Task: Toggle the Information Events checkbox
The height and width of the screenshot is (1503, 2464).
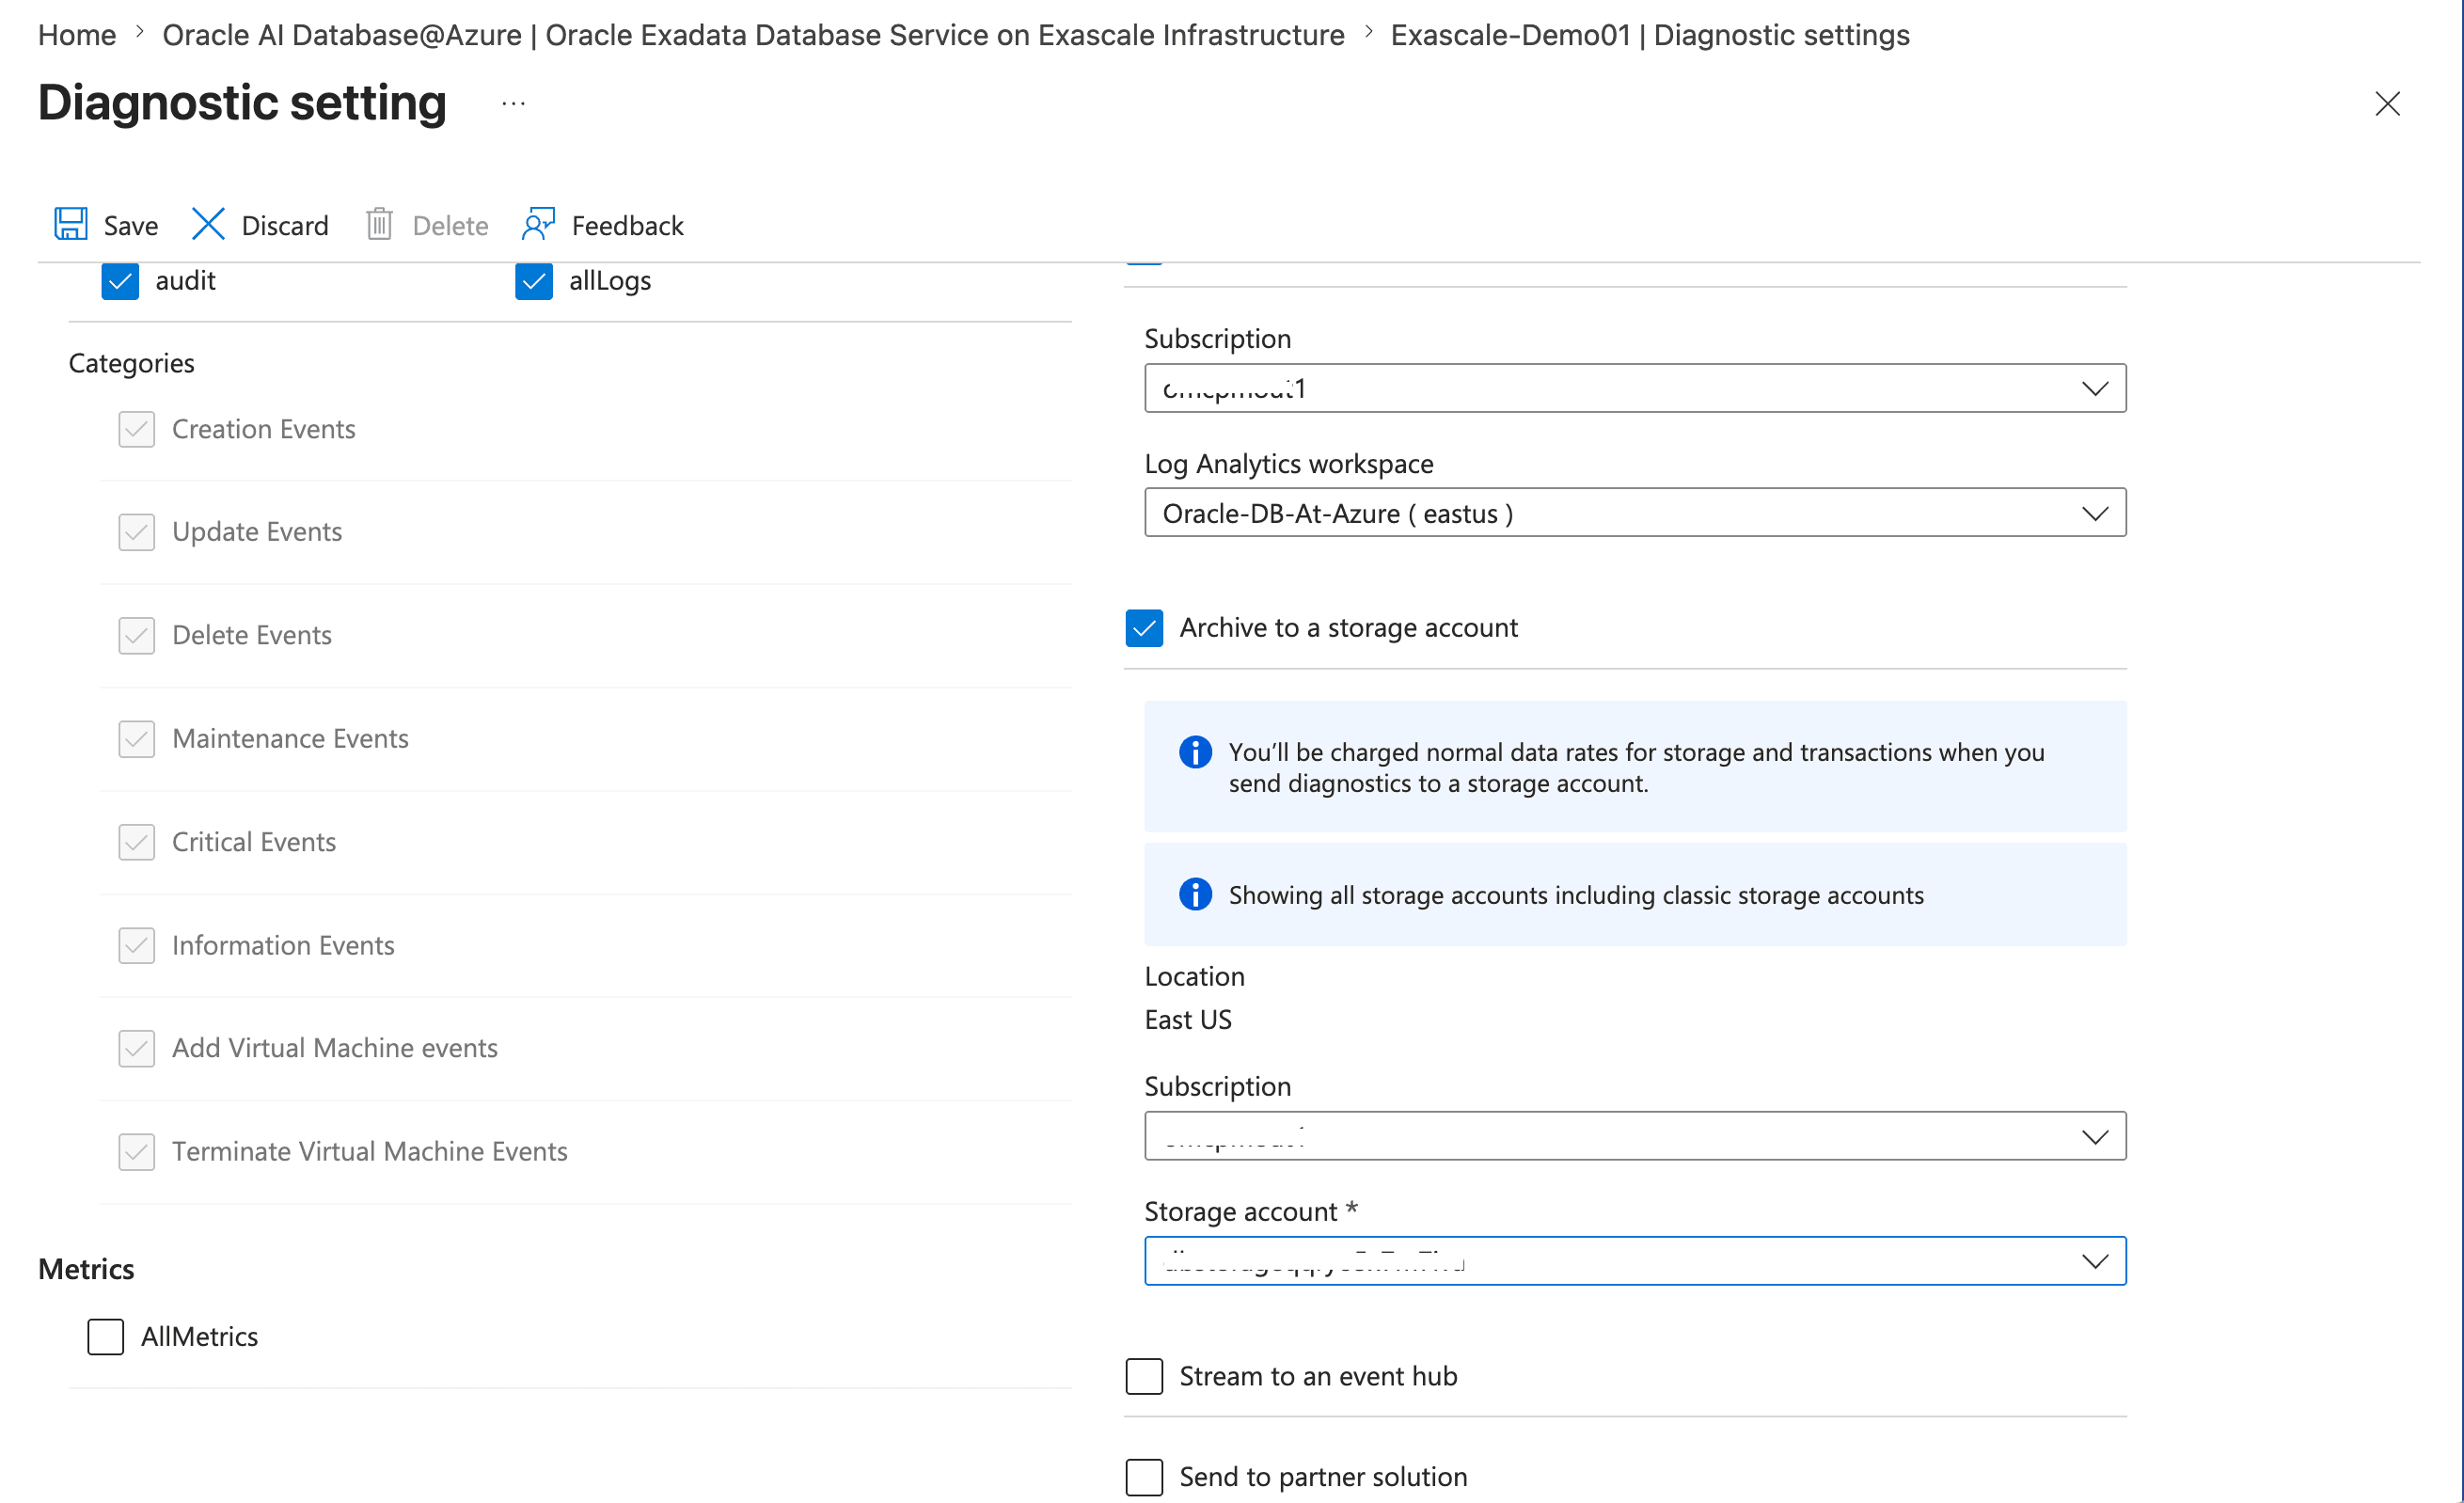Action: coord(136,945)
